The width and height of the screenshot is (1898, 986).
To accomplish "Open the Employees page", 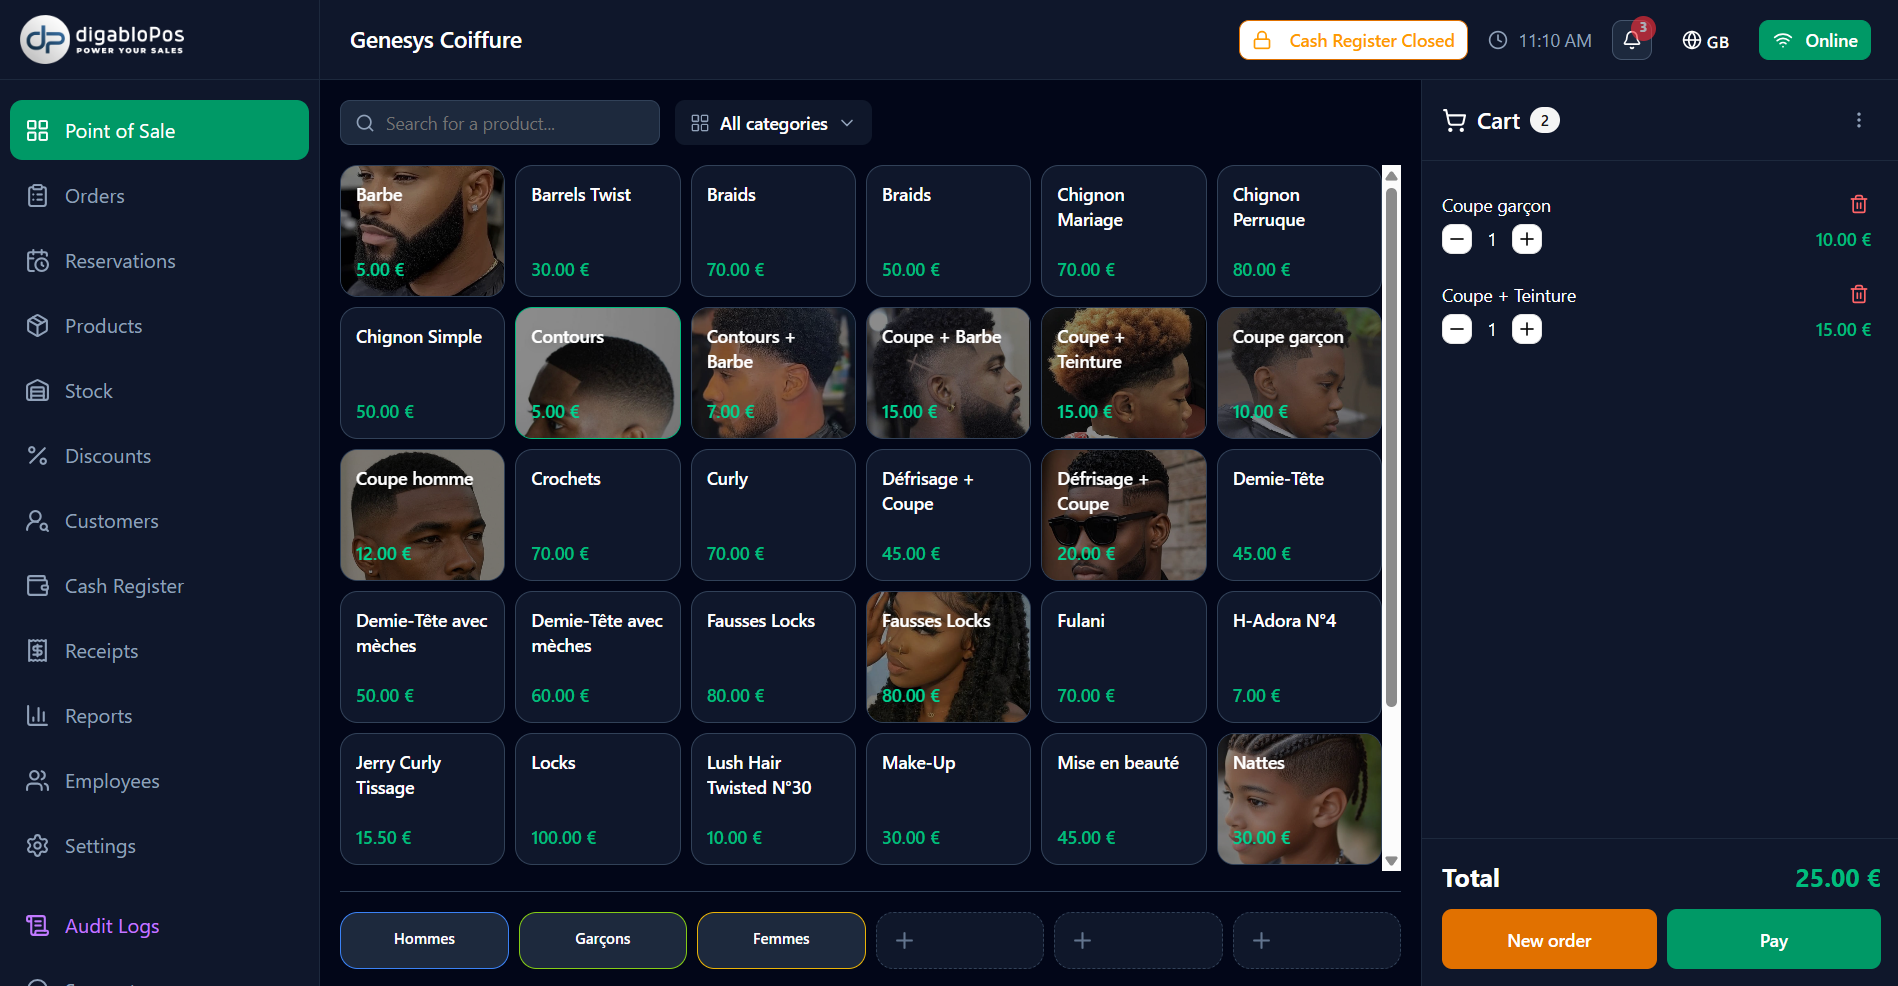I will [x=112, y=781].
